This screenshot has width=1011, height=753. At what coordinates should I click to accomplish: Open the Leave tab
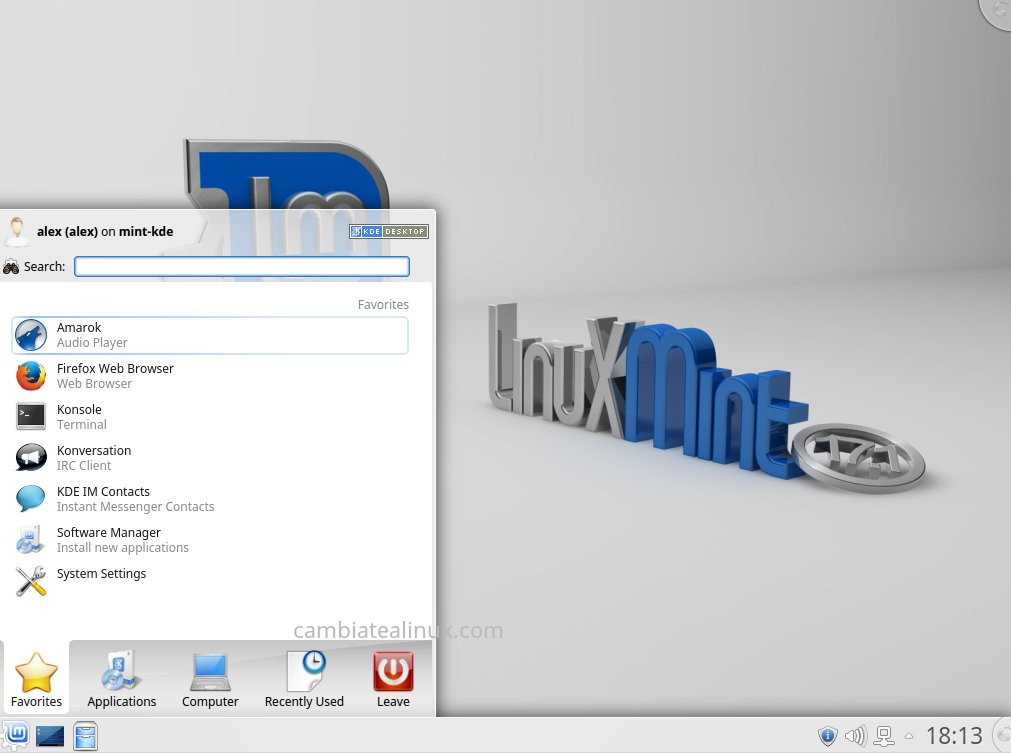393,678
